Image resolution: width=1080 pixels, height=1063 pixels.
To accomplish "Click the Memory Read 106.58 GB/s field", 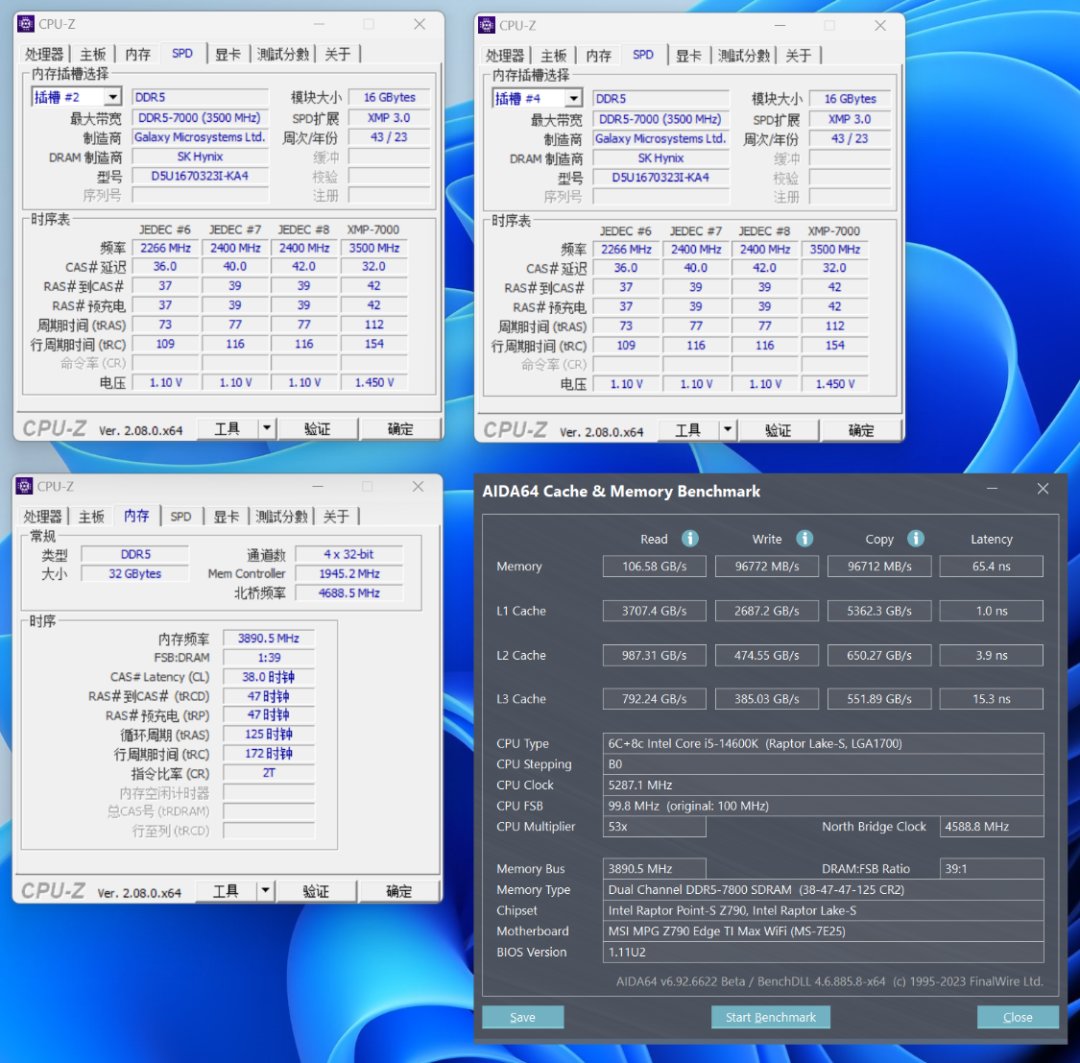I will point(654,566).
